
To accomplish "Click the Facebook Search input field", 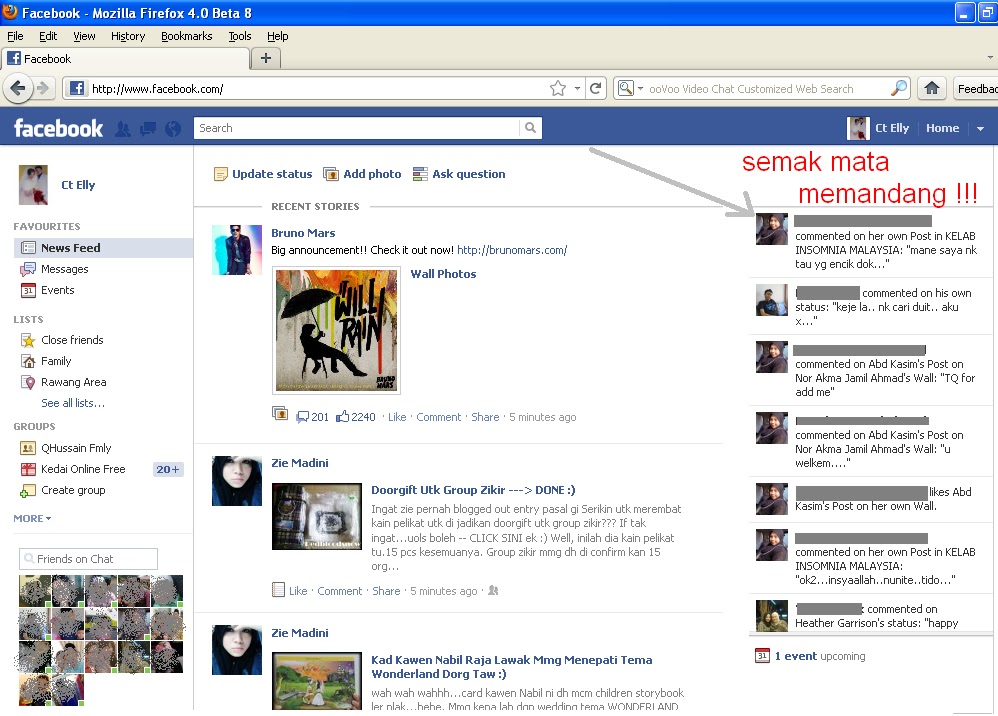I will 356,128.
